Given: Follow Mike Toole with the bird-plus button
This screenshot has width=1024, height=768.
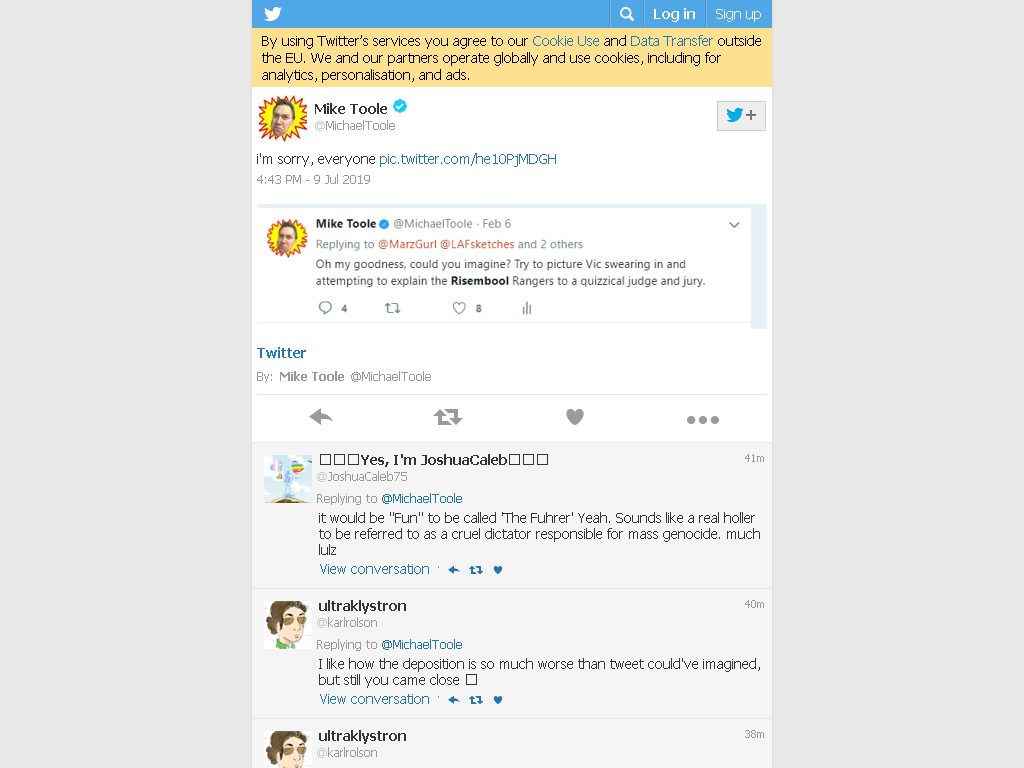Looking at the screenshot, I should [741, 116].
